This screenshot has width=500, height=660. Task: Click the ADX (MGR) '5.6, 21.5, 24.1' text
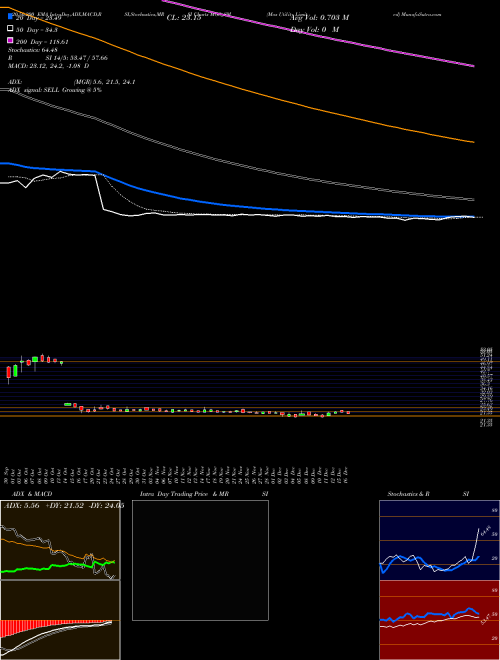pos(104,82)
